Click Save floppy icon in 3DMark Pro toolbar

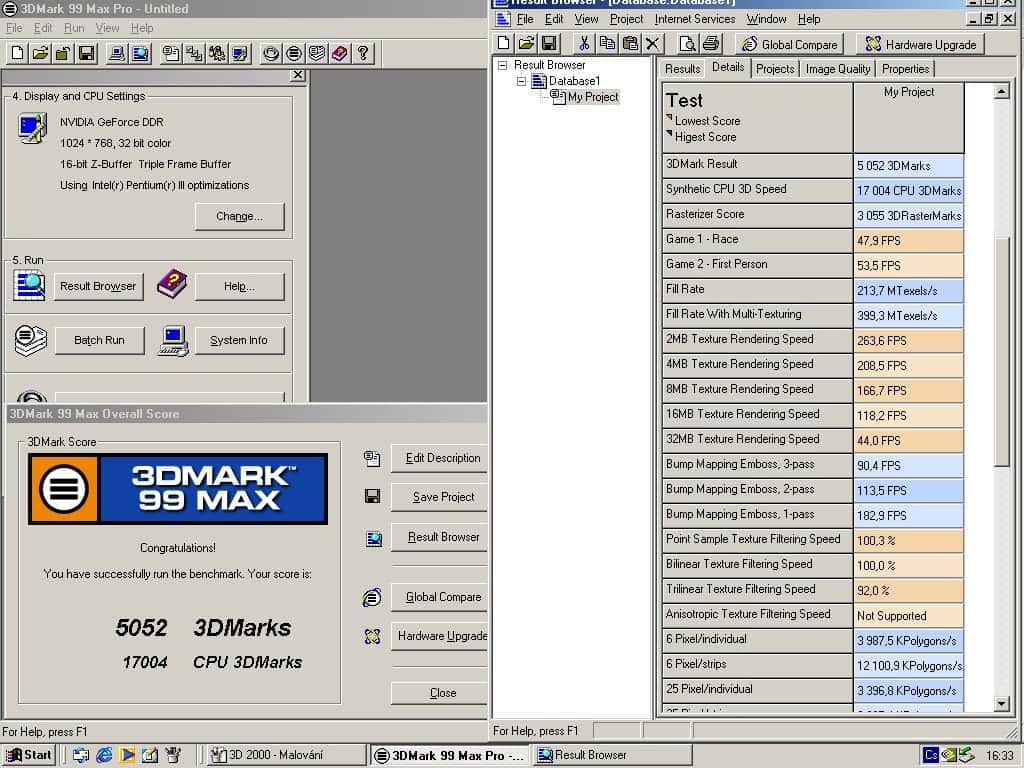86,53
